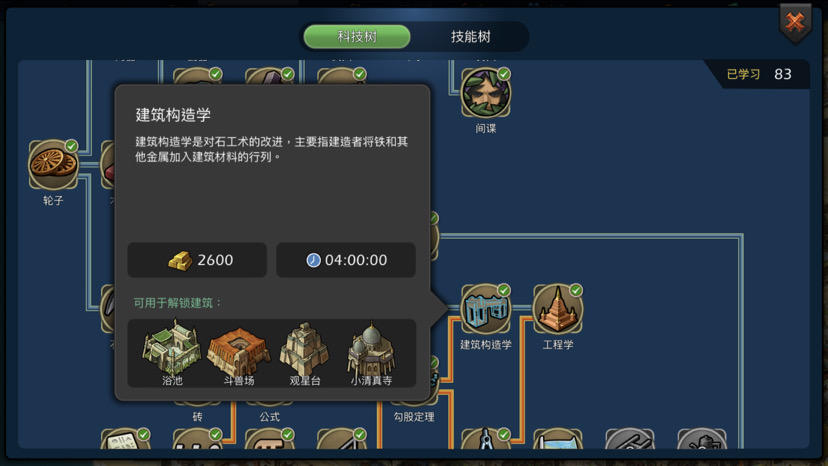Switch to the 科技树 tab
828x466 pixels.
pyautogui.click(x=357, y=36)
